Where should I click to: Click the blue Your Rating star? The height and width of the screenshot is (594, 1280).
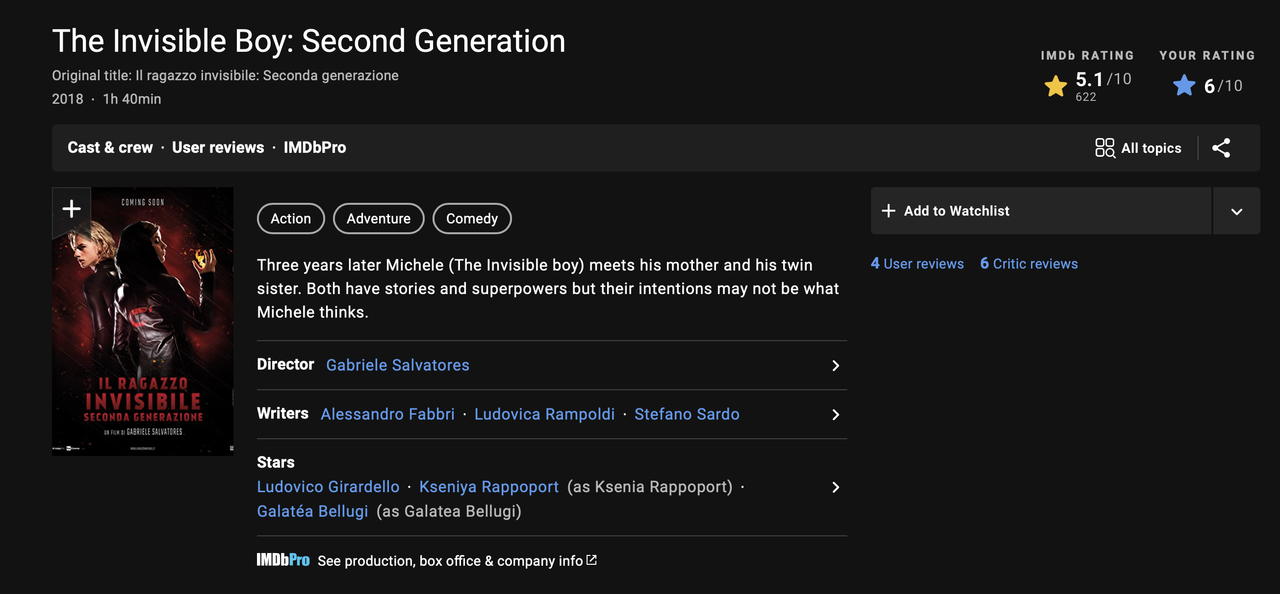pyautogui.click(x=1184, y=86)
